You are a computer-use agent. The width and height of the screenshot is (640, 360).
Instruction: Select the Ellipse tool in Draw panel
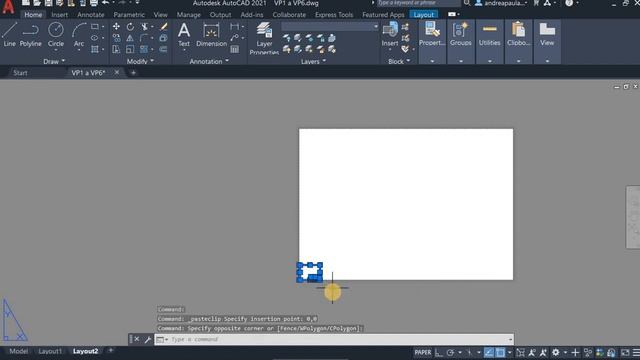[x=95, y=38]
